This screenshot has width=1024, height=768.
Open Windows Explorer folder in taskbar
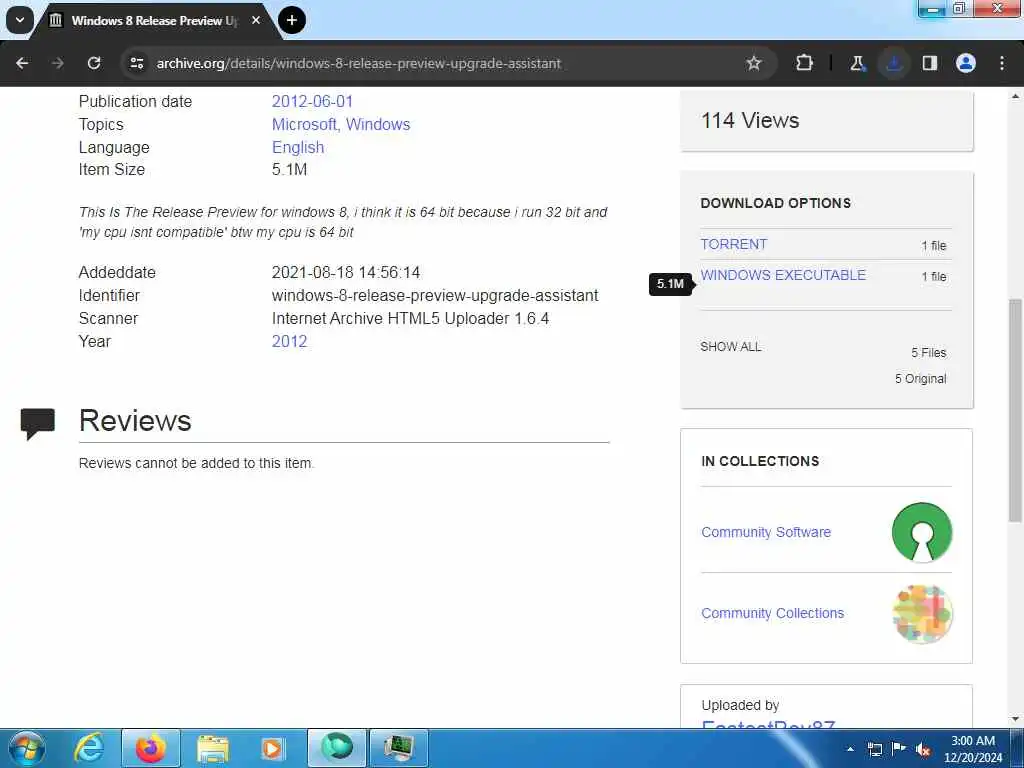click(x=213, y=748)
